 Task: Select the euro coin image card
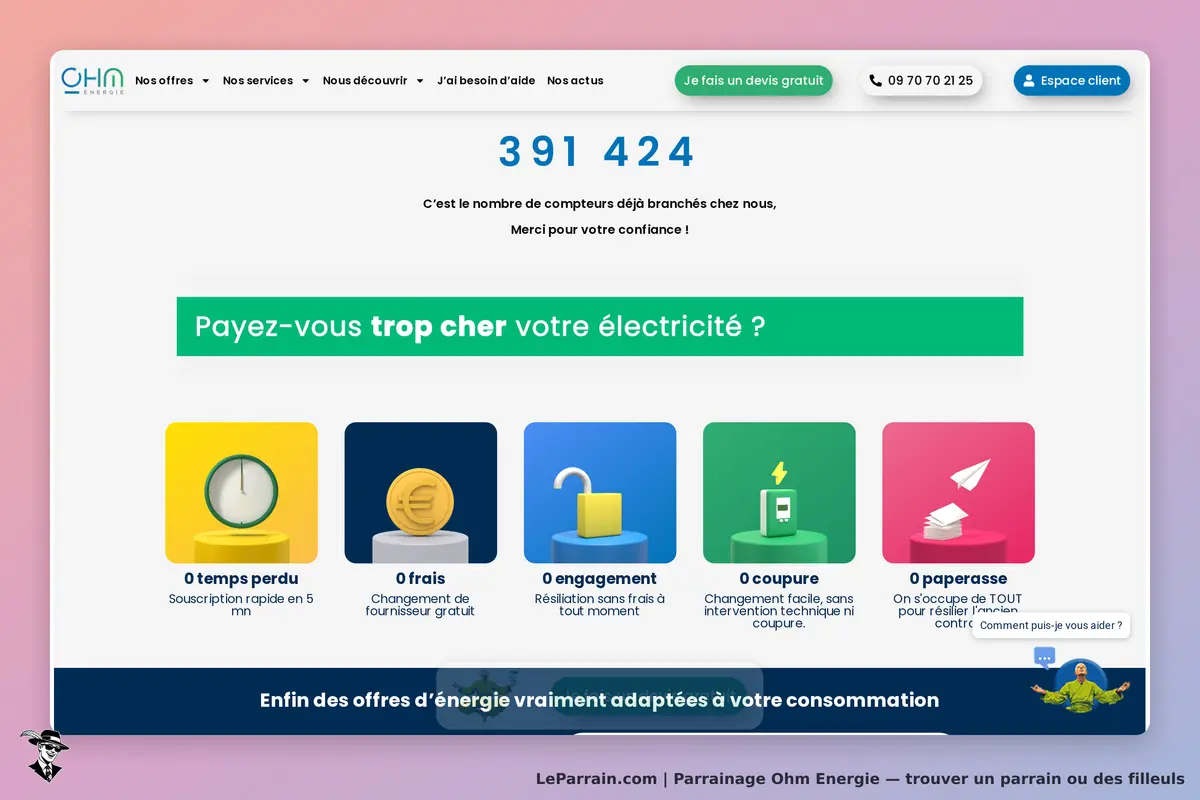(421, 493)
